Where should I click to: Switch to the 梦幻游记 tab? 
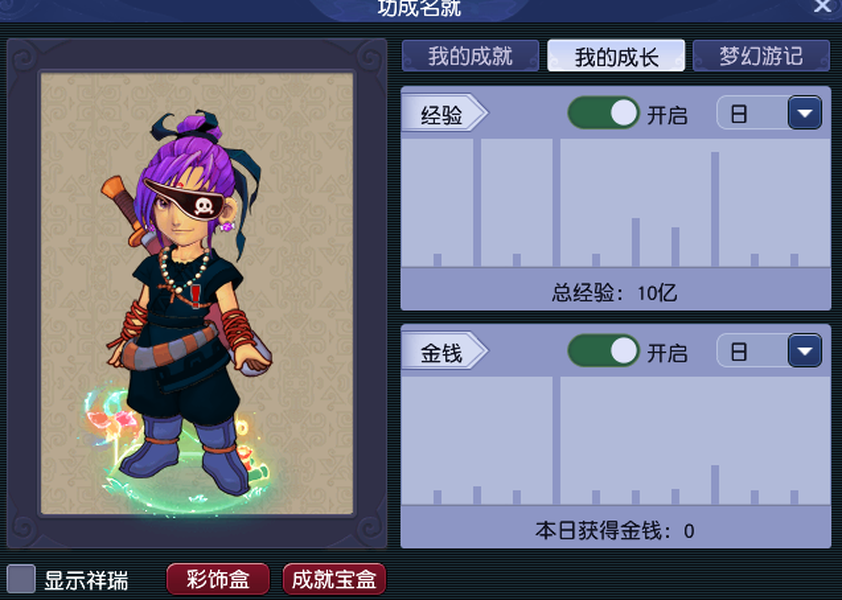pos(761,56)
